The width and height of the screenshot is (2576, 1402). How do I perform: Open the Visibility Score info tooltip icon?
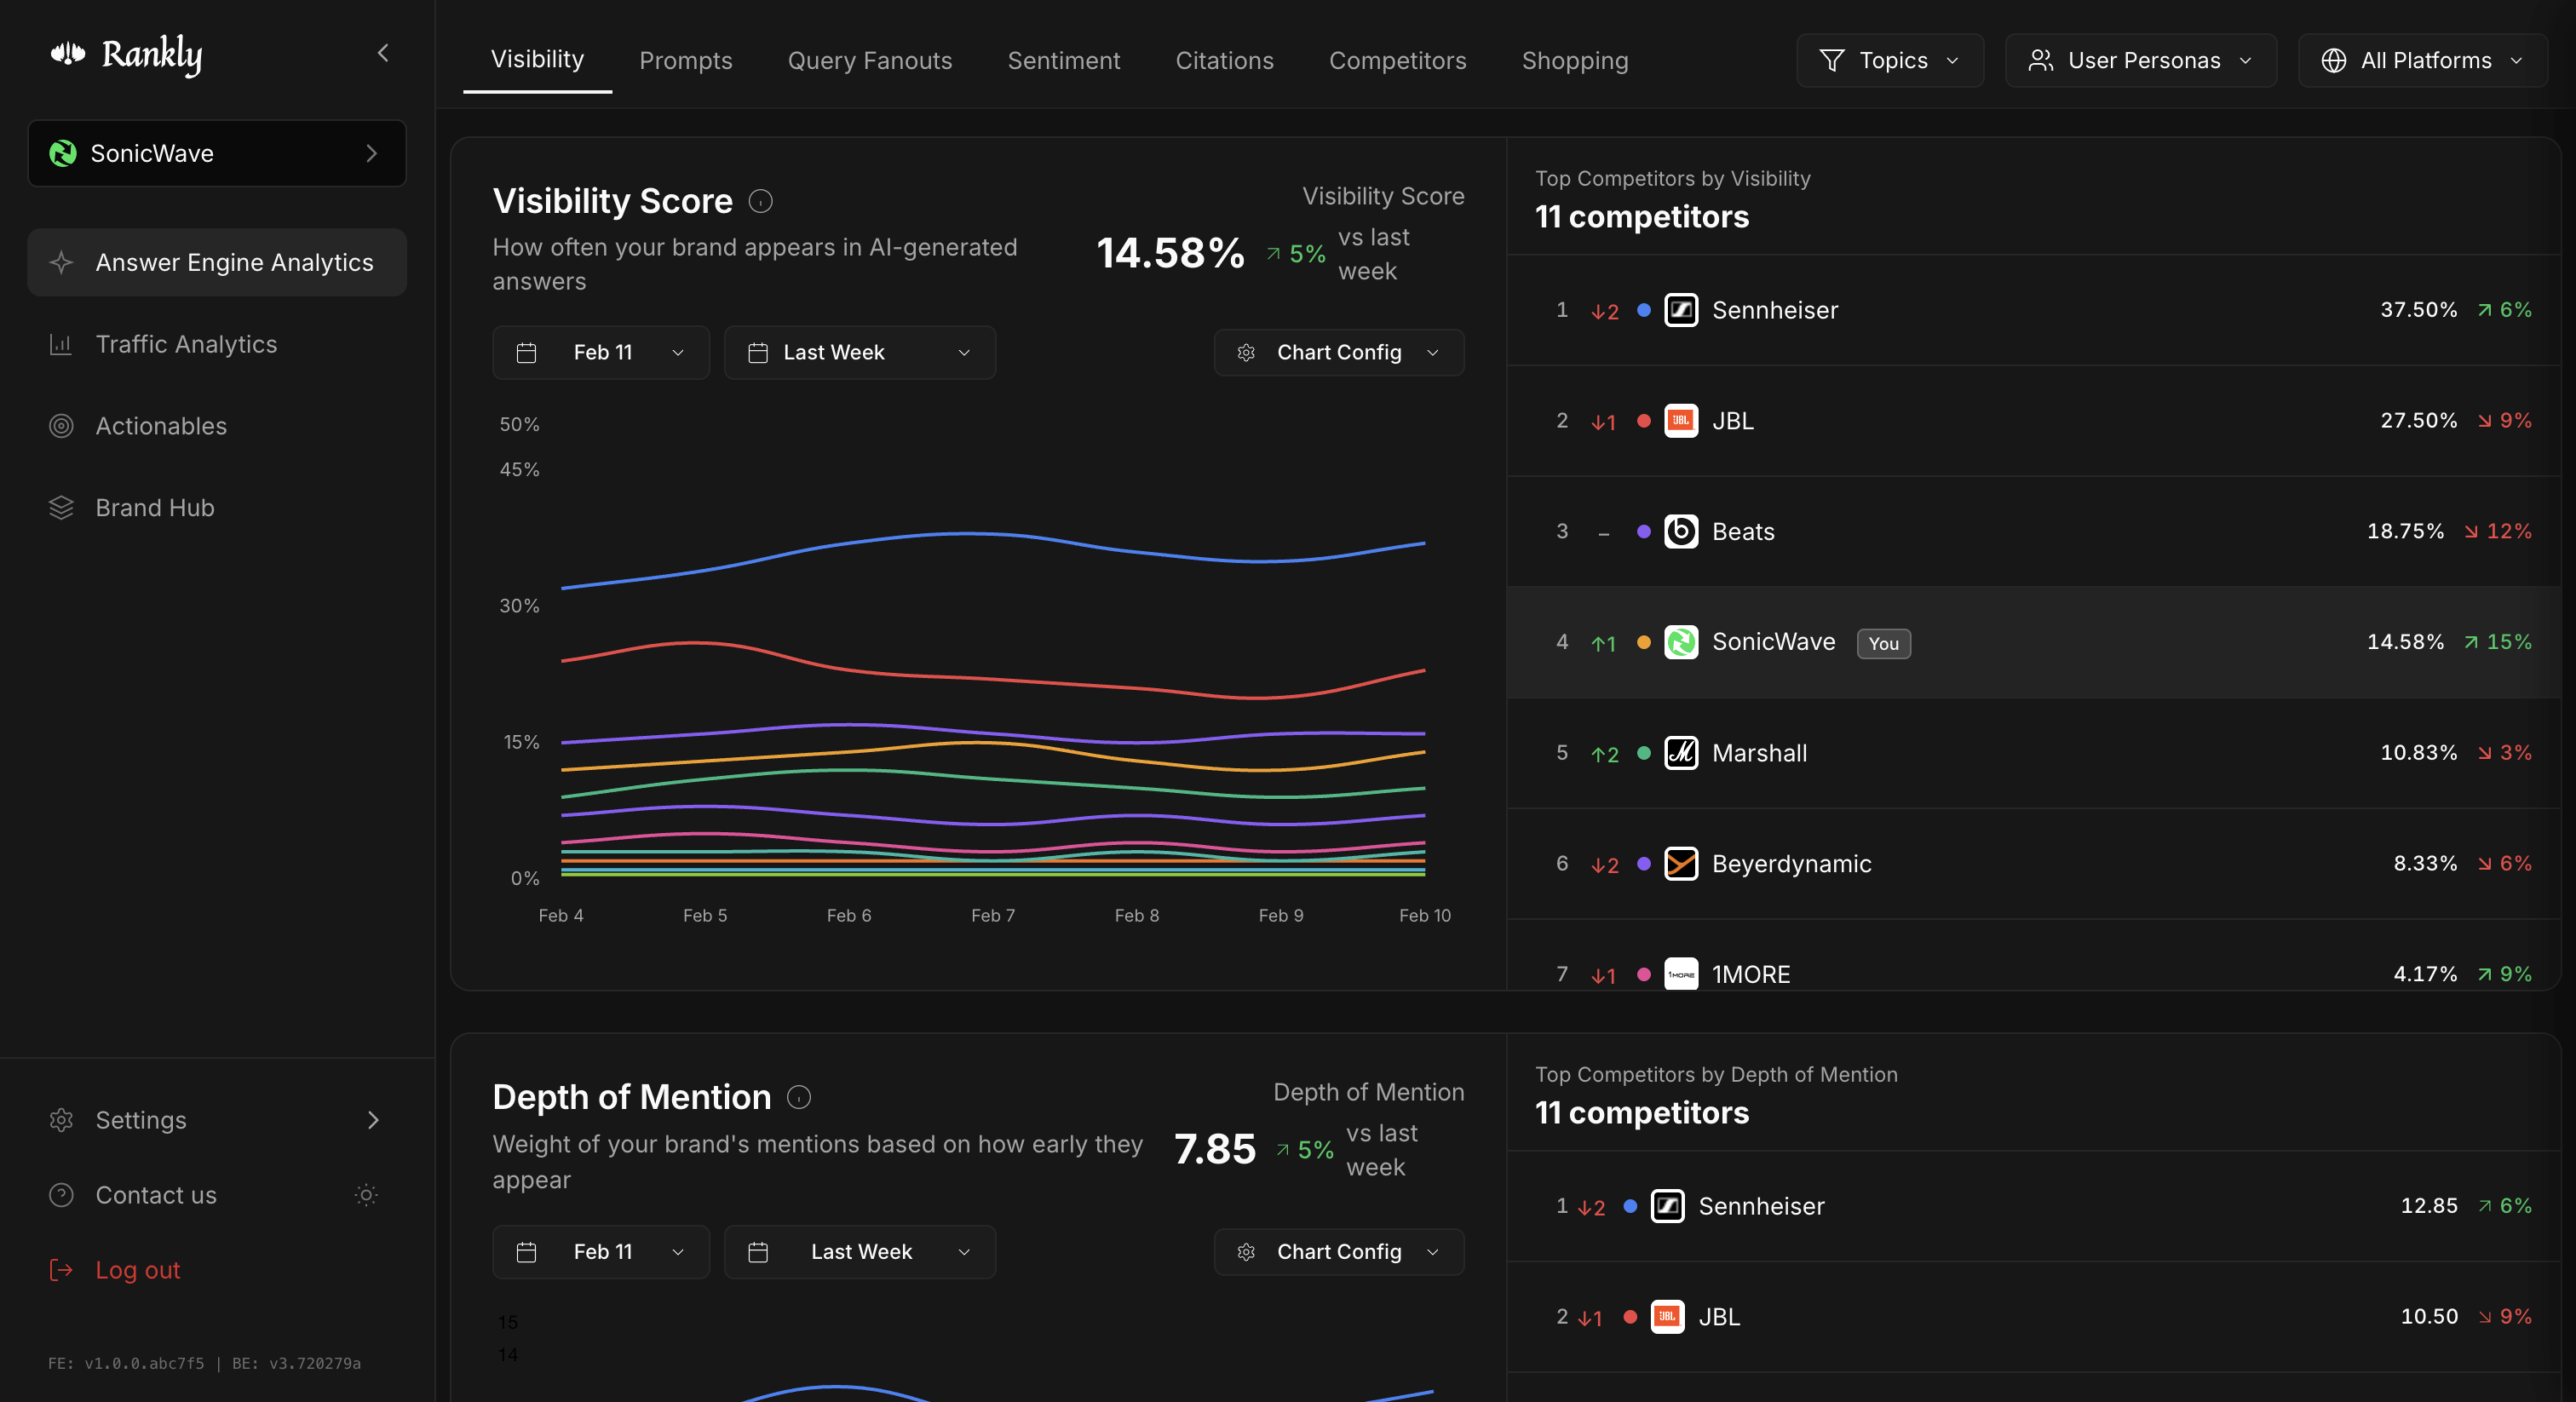click(x=761, y=201)
